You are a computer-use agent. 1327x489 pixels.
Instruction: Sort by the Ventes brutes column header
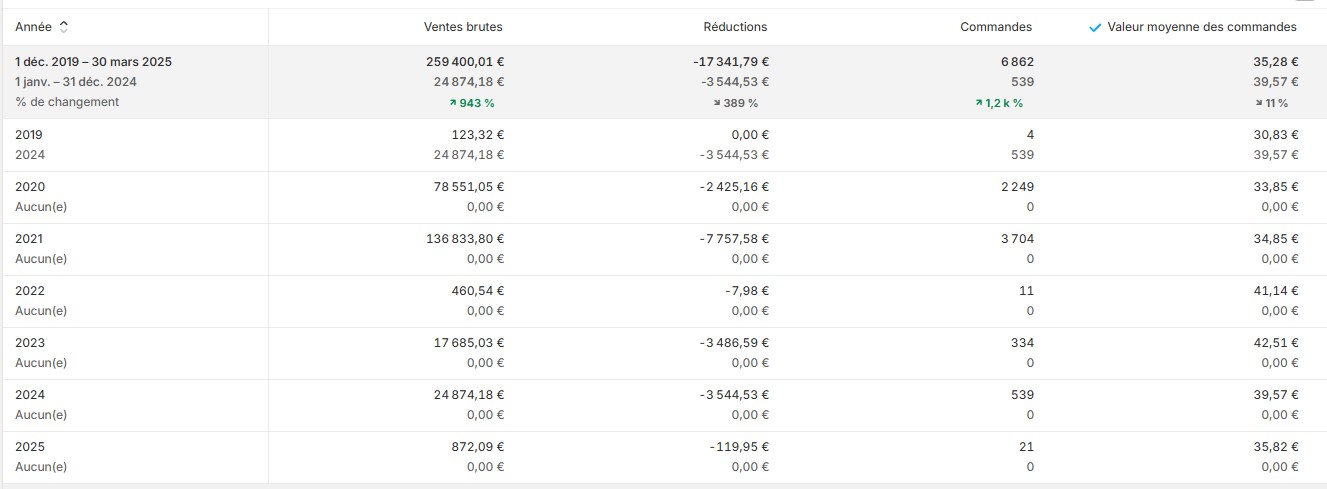[x=464, y=27]
